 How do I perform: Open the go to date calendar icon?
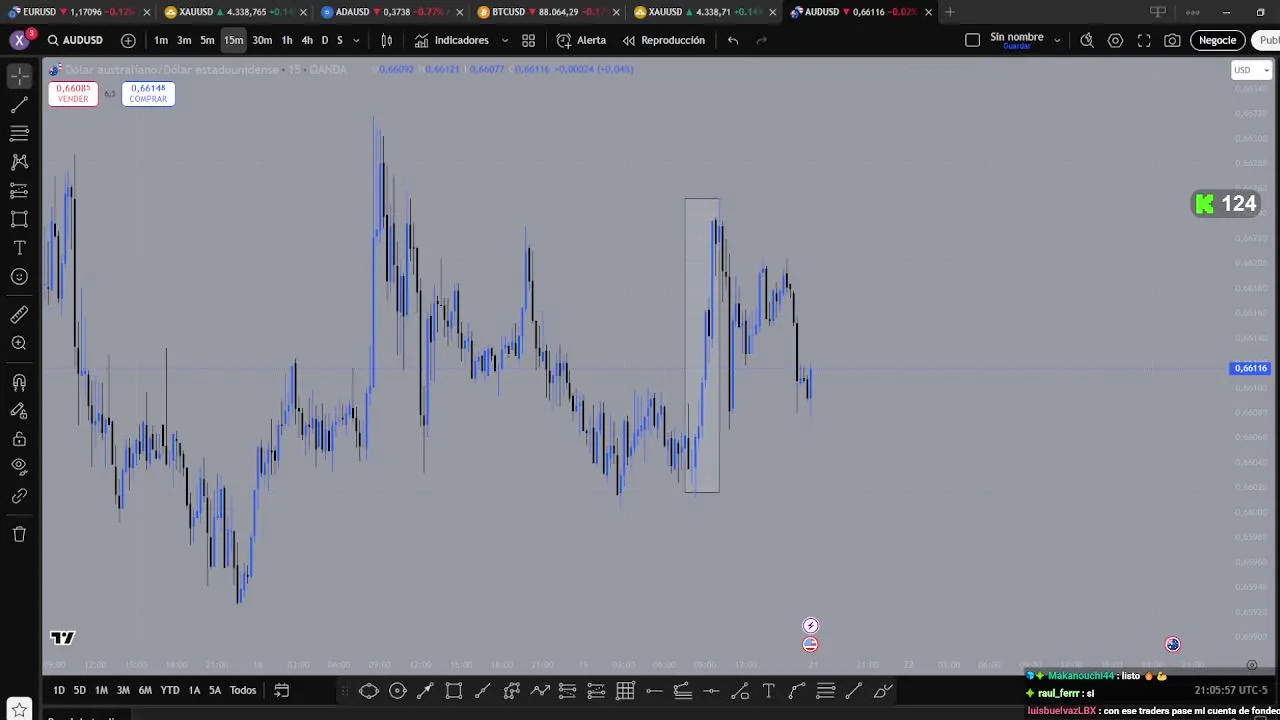coord(282,690)
